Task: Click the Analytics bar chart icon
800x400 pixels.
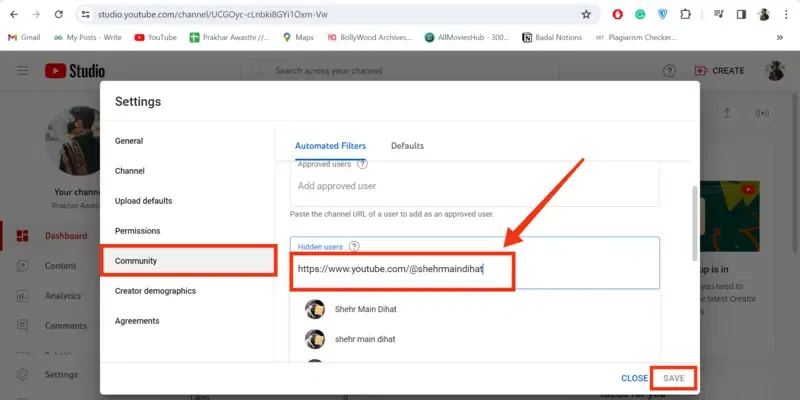Action: tap(22, 296)
